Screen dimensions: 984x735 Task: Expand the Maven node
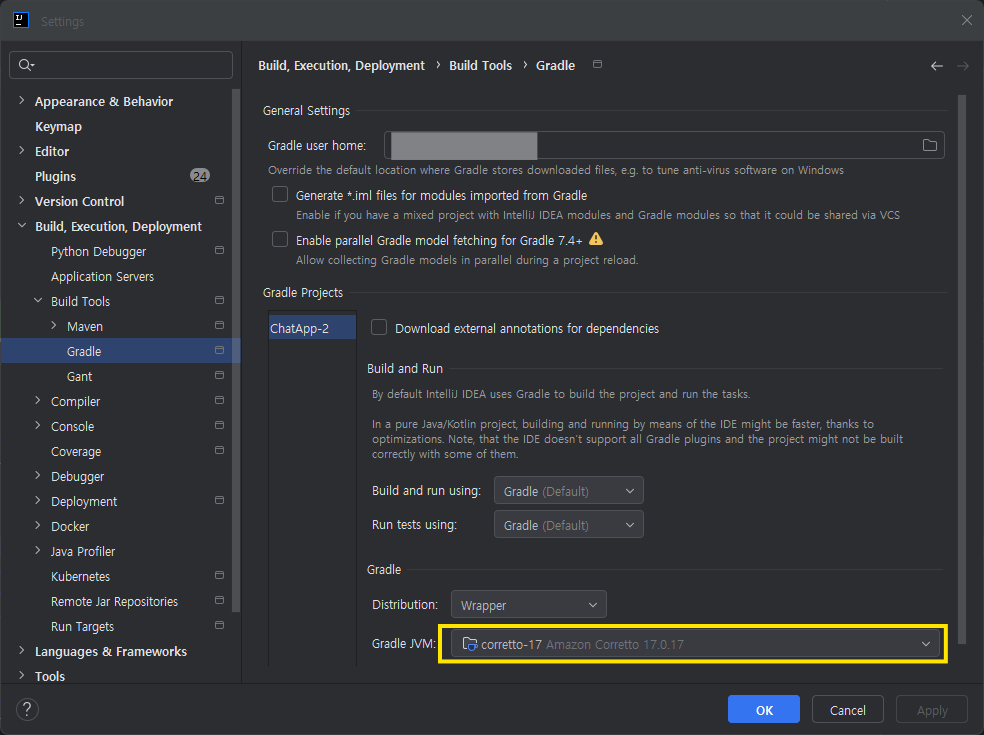tap(54, 326)
